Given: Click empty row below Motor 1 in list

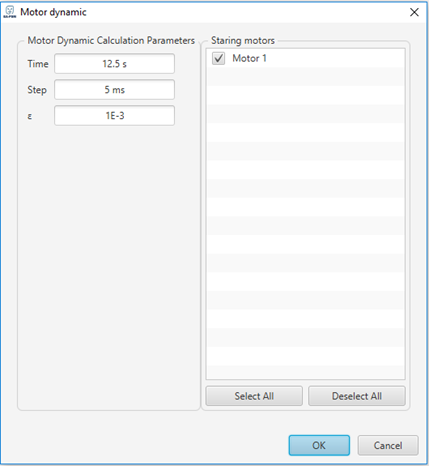Looking at the screenshot, I should (306, 77).
